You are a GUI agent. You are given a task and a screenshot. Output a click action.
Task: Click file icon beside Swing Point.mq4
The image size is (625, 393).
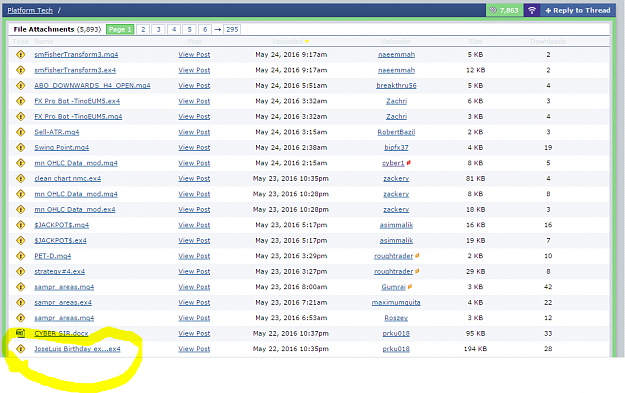(21, 147)
